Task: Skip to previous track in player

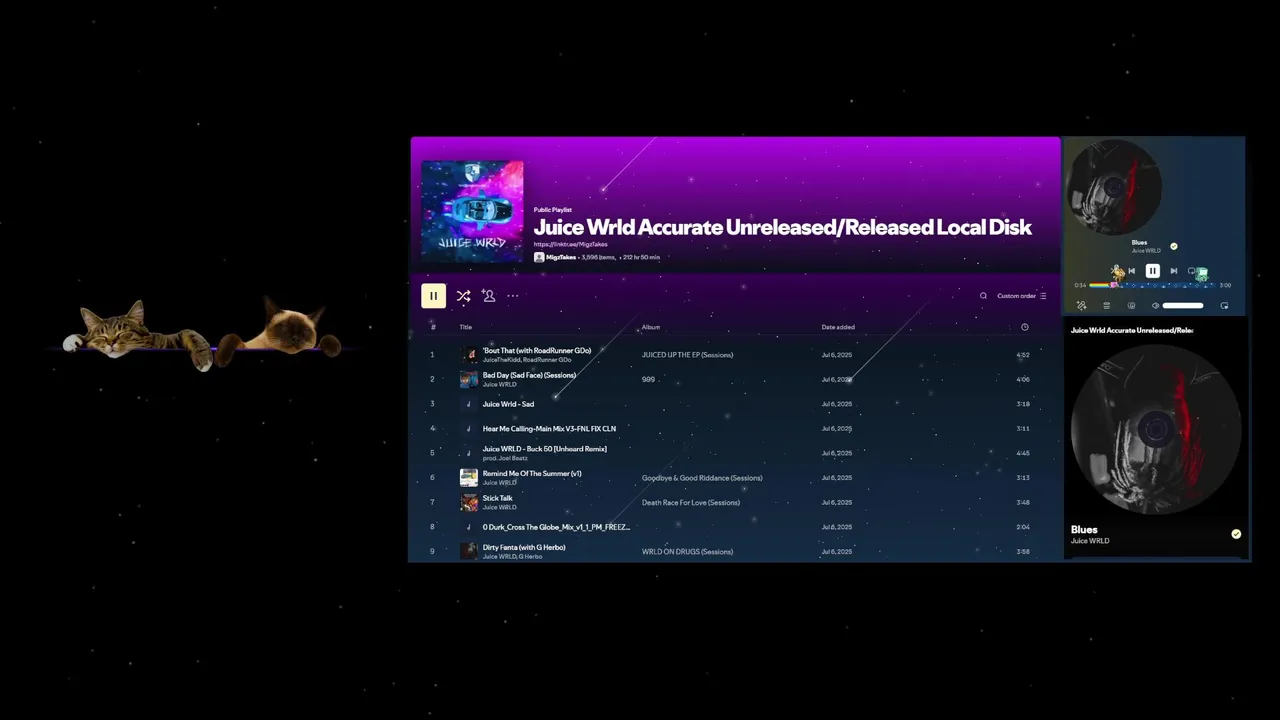Action: click(1131, 271)
